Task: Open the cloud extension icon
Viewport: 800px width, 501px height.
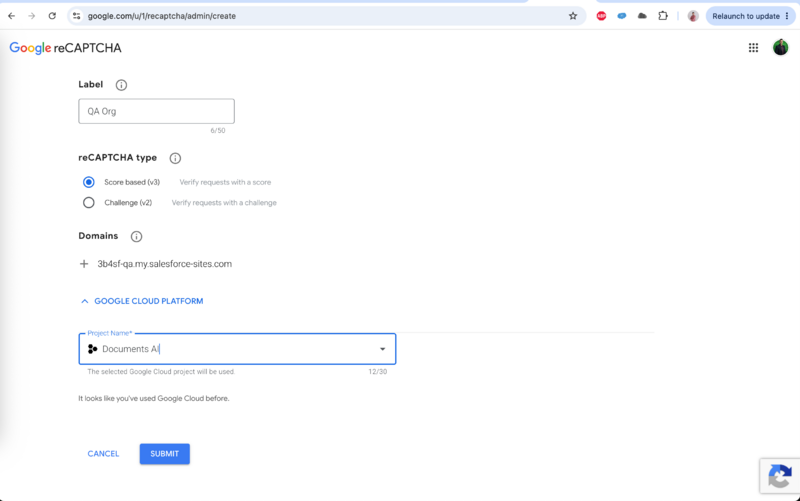Action: 642,16
